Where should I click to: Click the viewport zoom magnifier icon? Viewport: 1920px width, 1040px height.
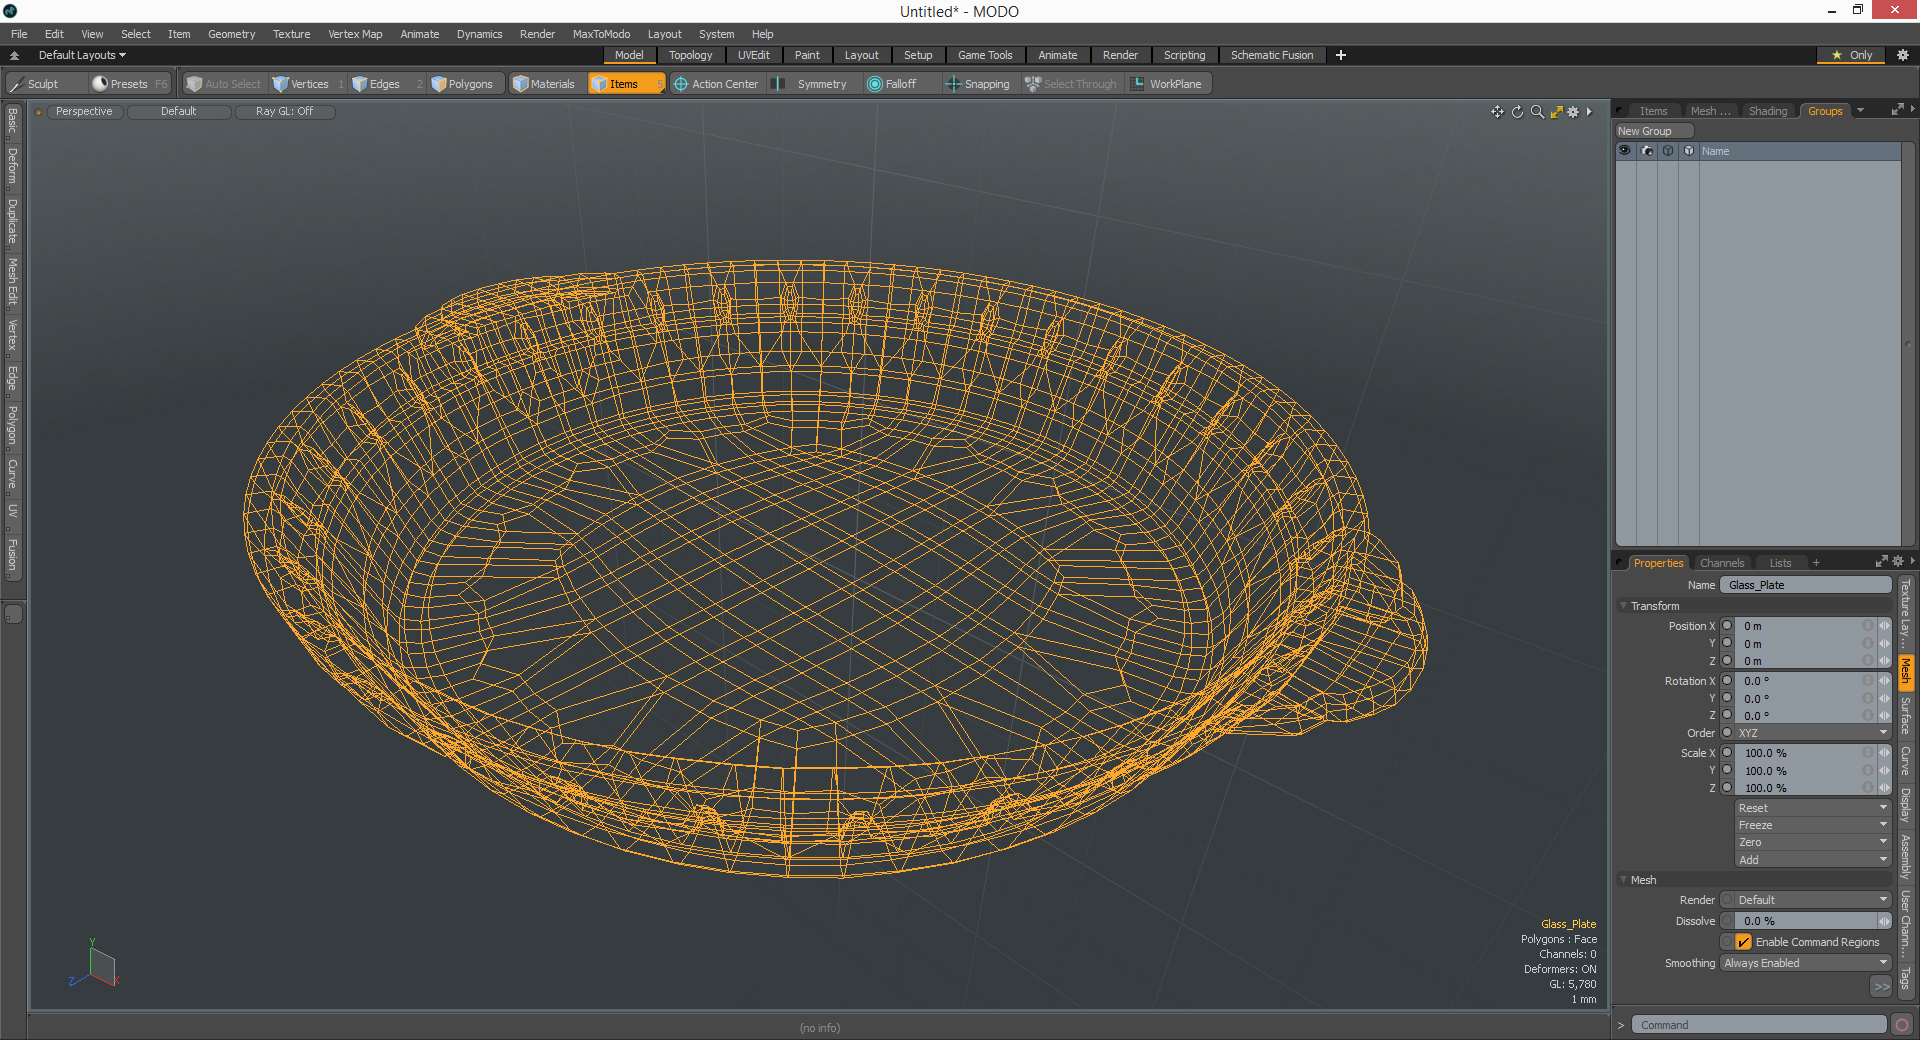point(1537,112)
